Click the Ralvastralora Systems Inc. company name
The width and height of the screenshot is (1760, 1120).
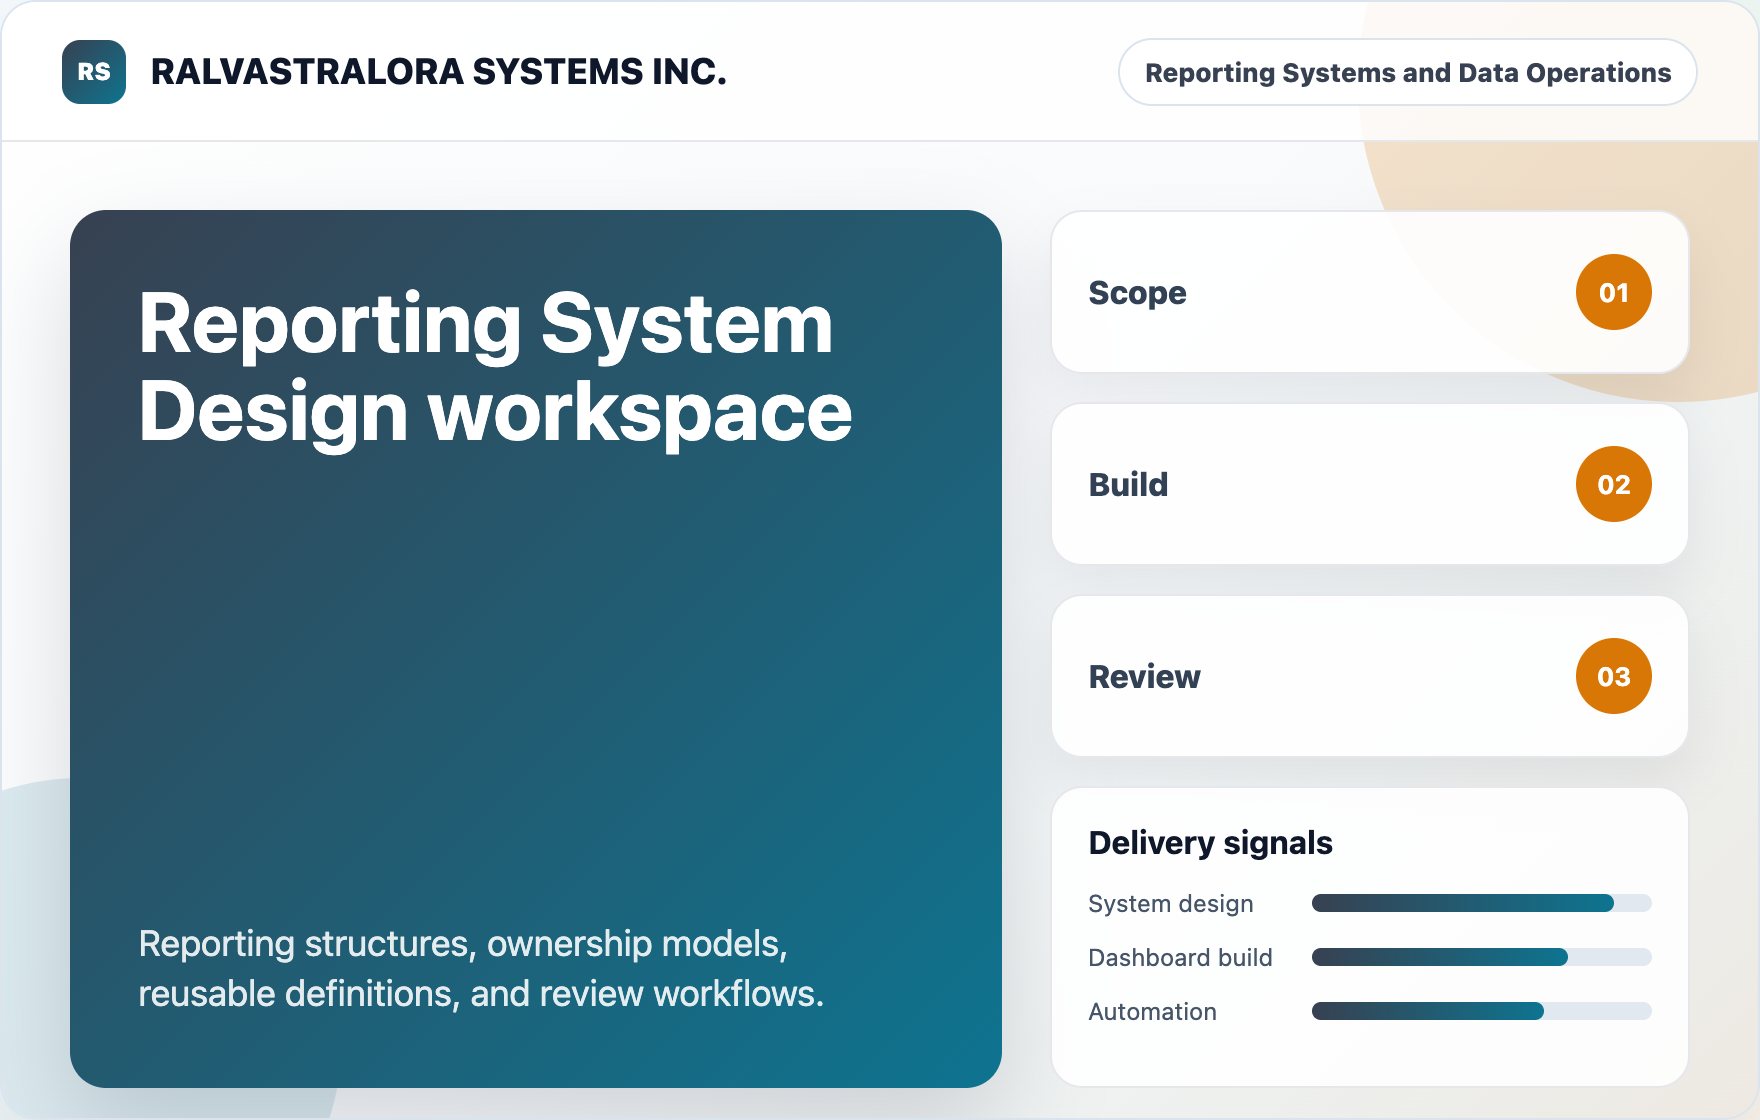(438, 72)
